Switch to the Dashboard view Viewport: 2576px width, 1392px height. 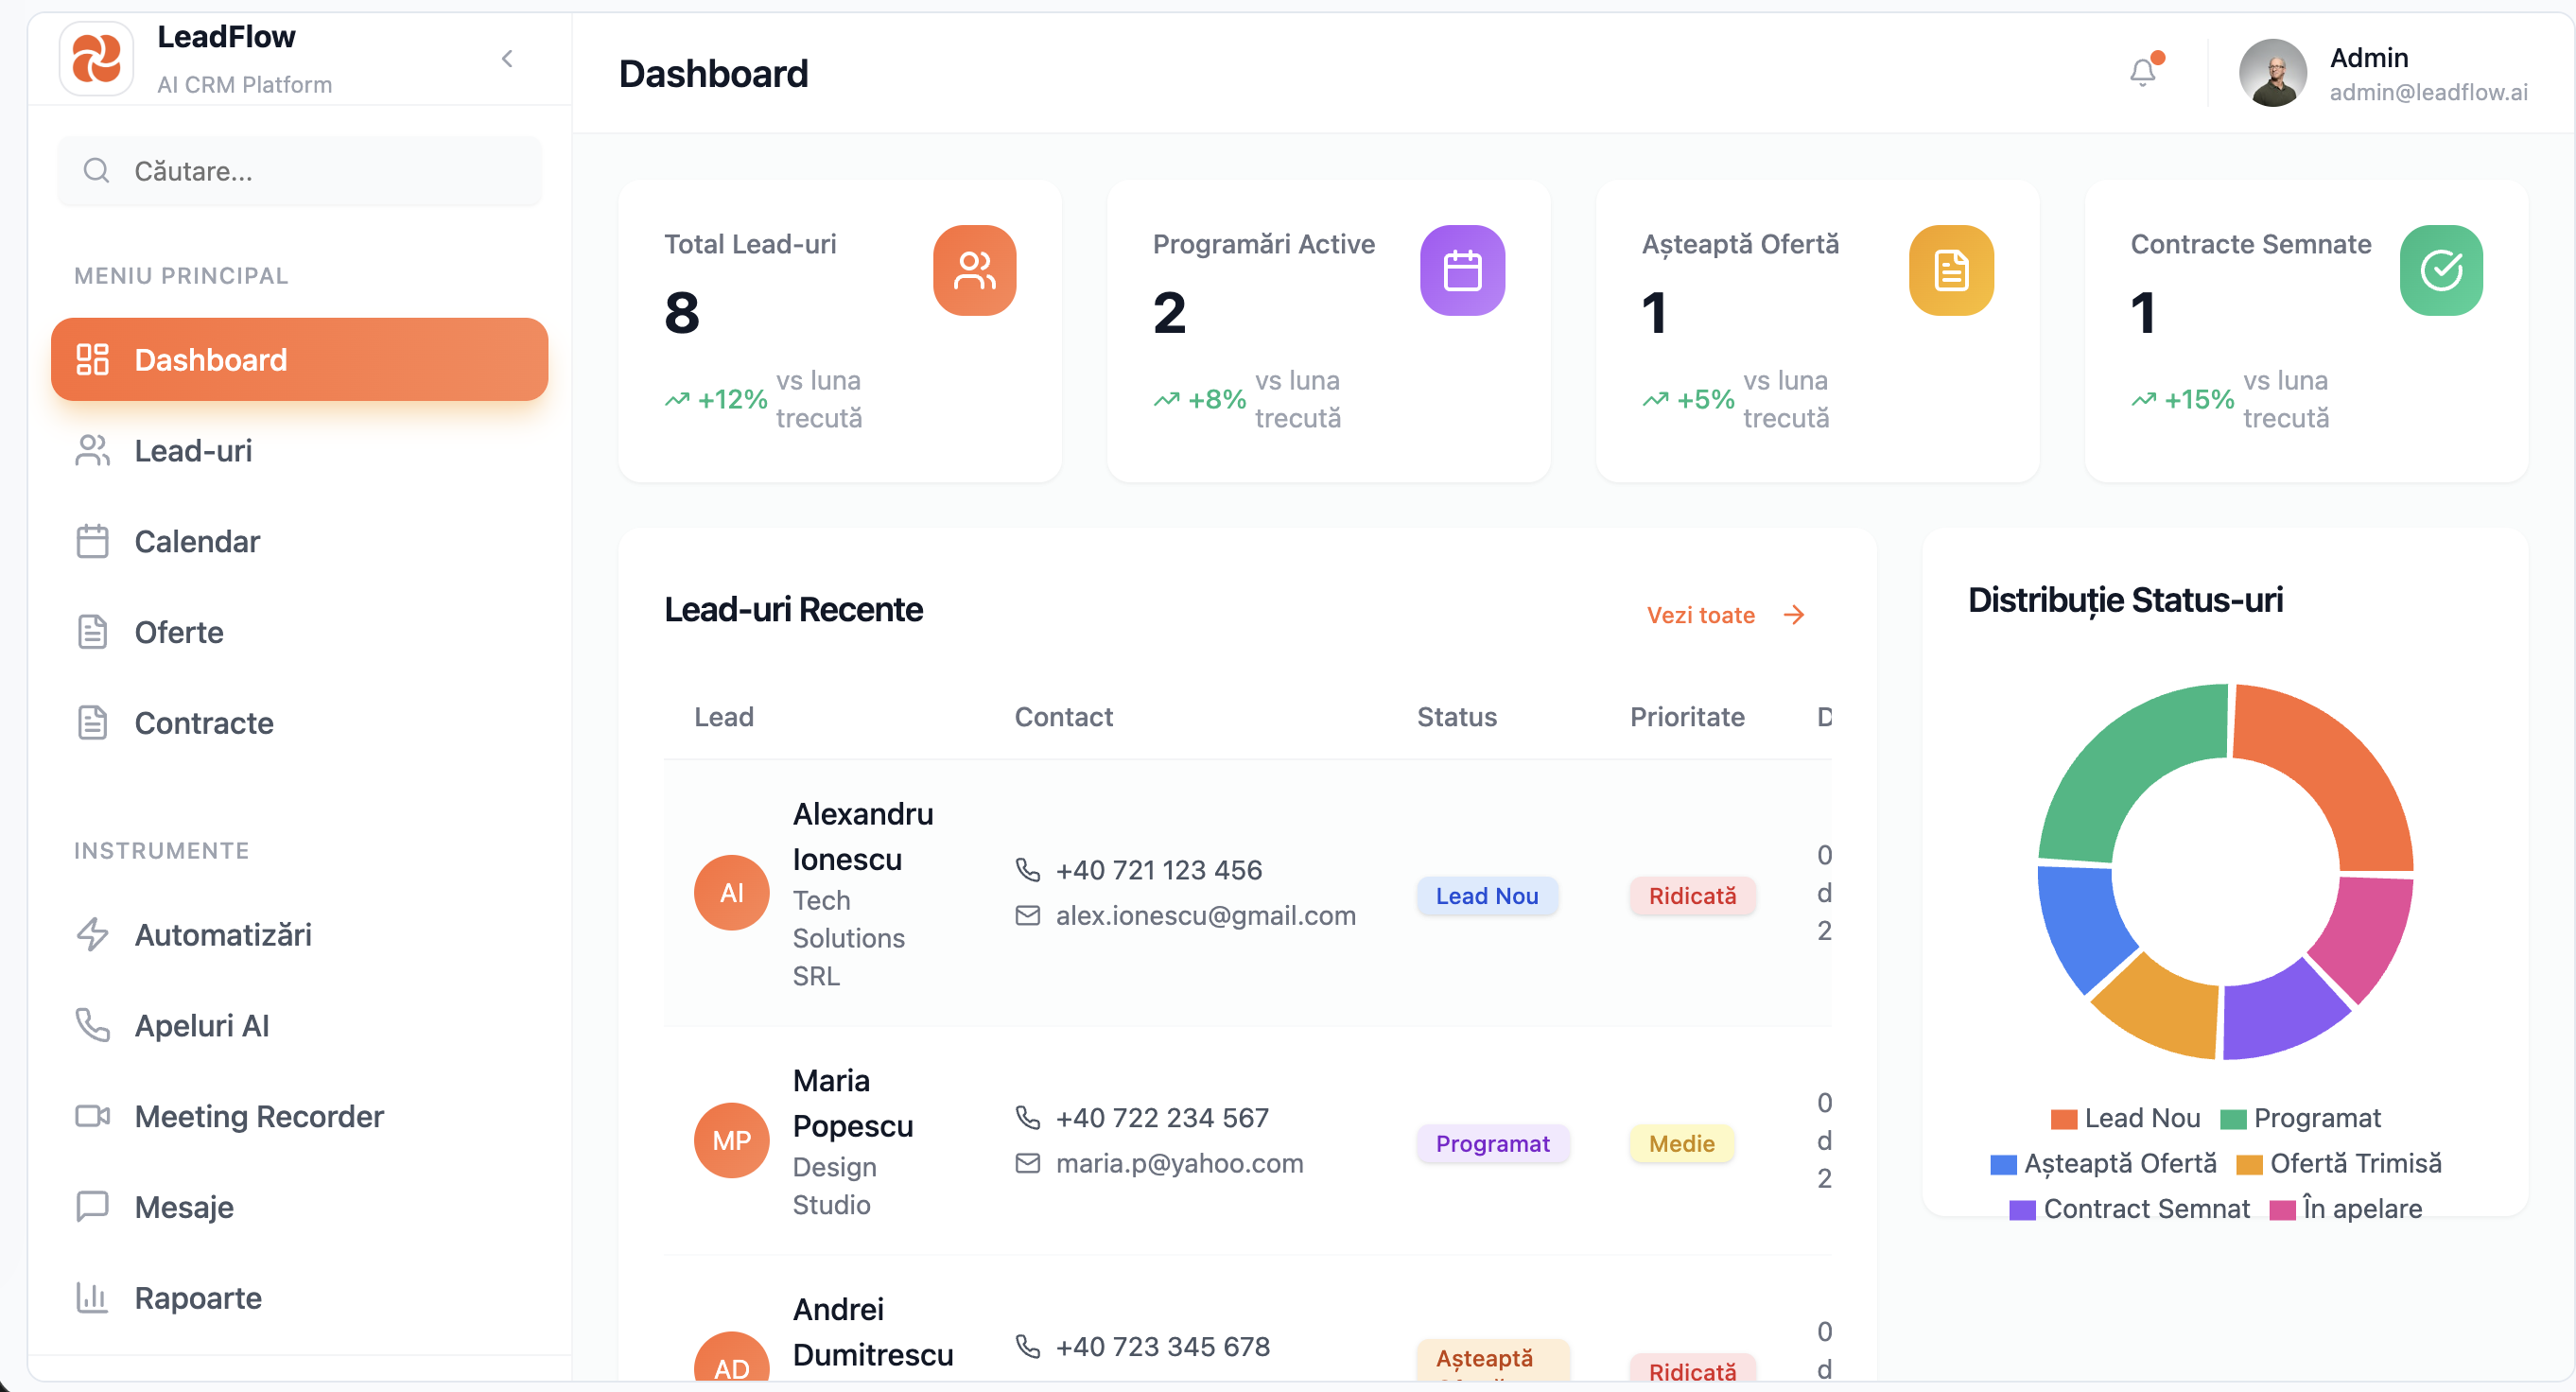pos(210,359)
